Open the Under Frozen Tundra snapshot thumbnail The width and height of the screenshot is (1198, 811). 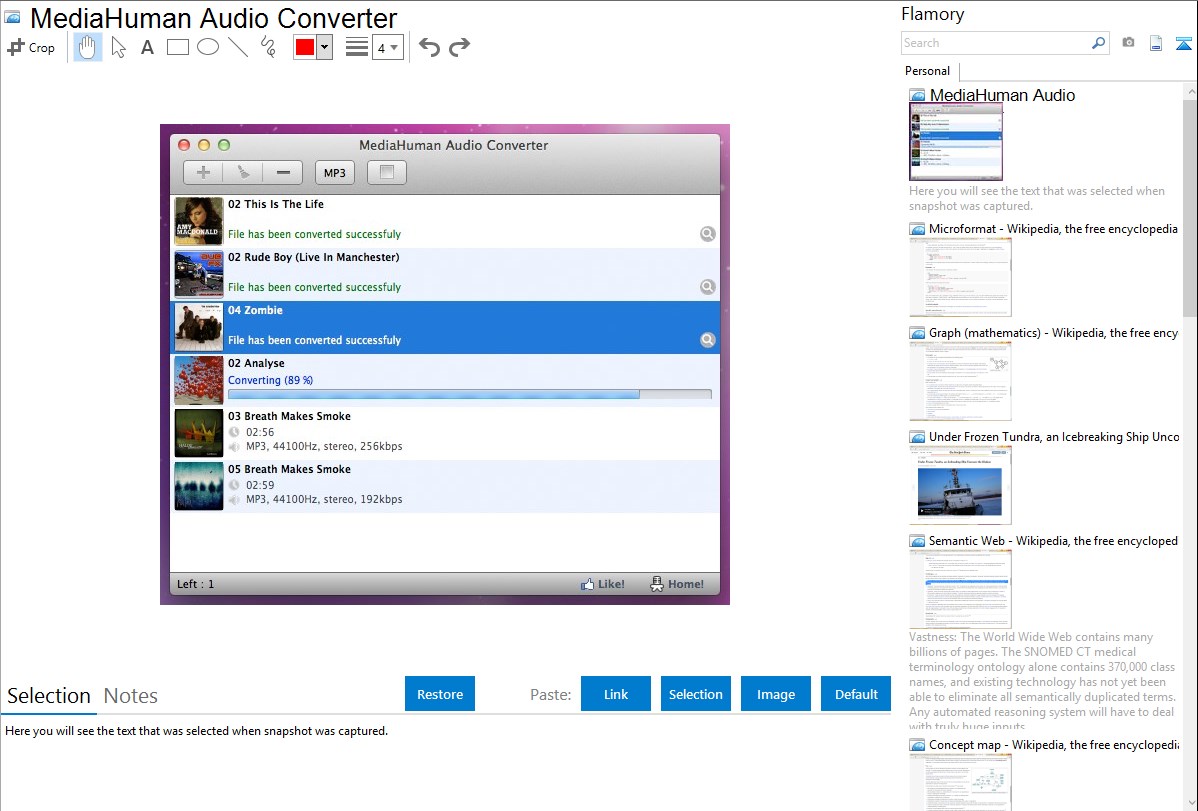(960, 485)
